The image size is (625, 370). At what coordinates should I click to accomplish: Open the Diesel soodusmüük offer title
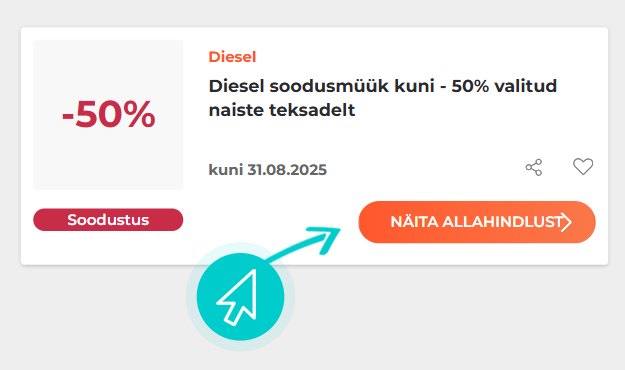pyautogui.click(x=383, y=98)
